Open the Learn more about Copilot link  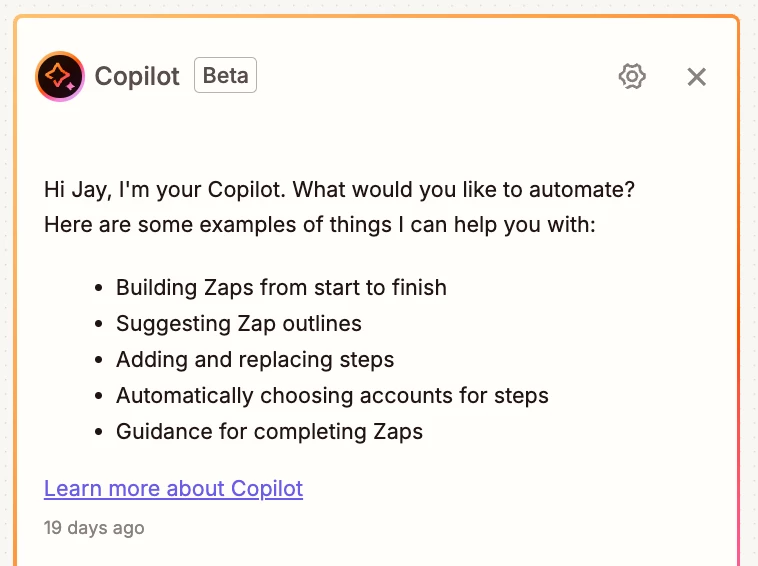click(x=174, y=488)
